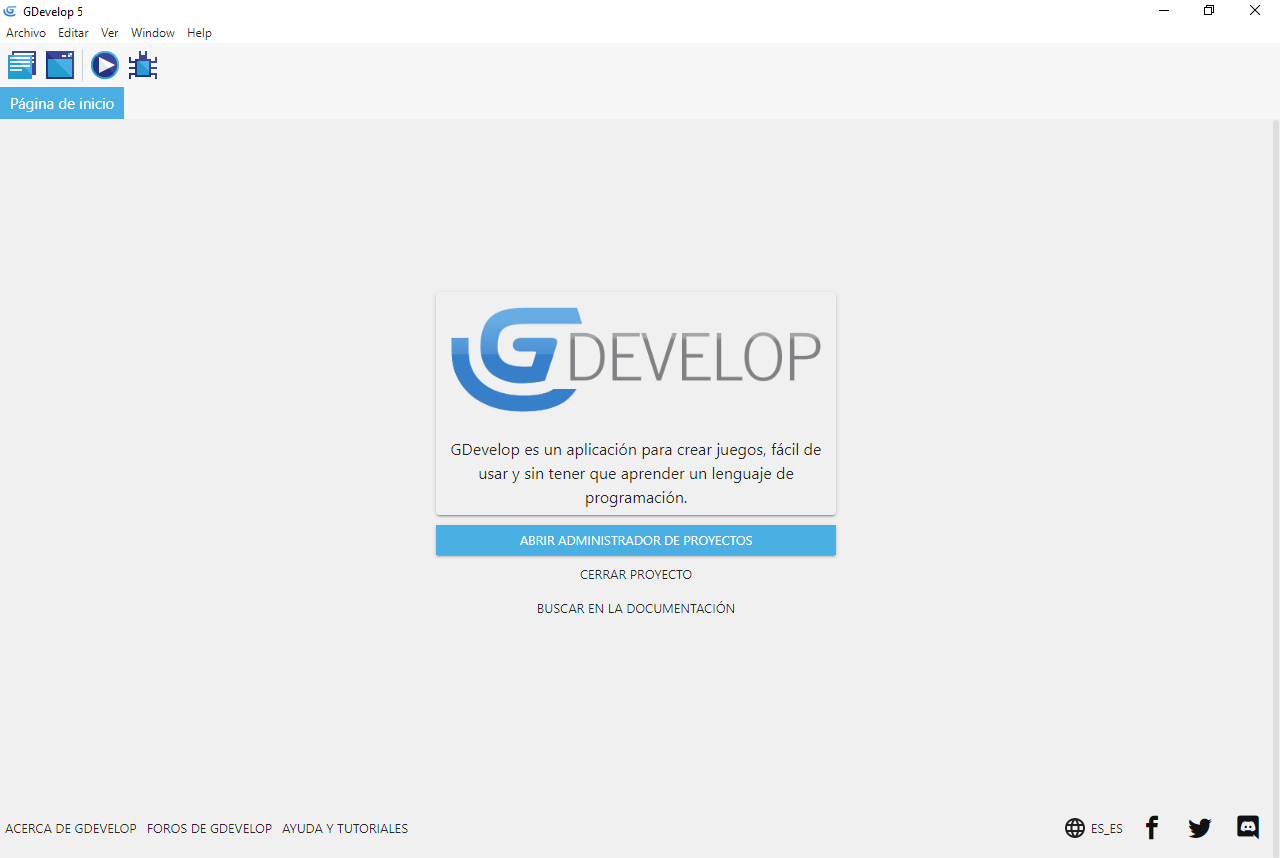
Task: Open the Archivo menu
Action: 26,33
